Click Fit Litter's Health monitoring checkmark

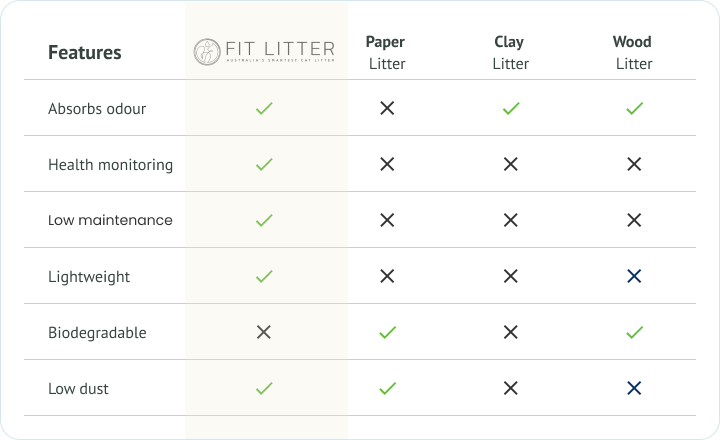coord(264,164)
